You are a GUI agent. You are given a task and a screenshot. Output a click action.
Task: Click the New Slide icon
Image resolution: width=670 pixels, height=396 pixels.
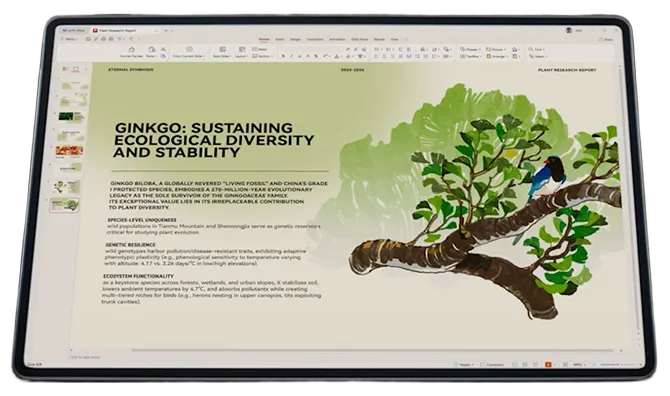[x=223, y=50]
